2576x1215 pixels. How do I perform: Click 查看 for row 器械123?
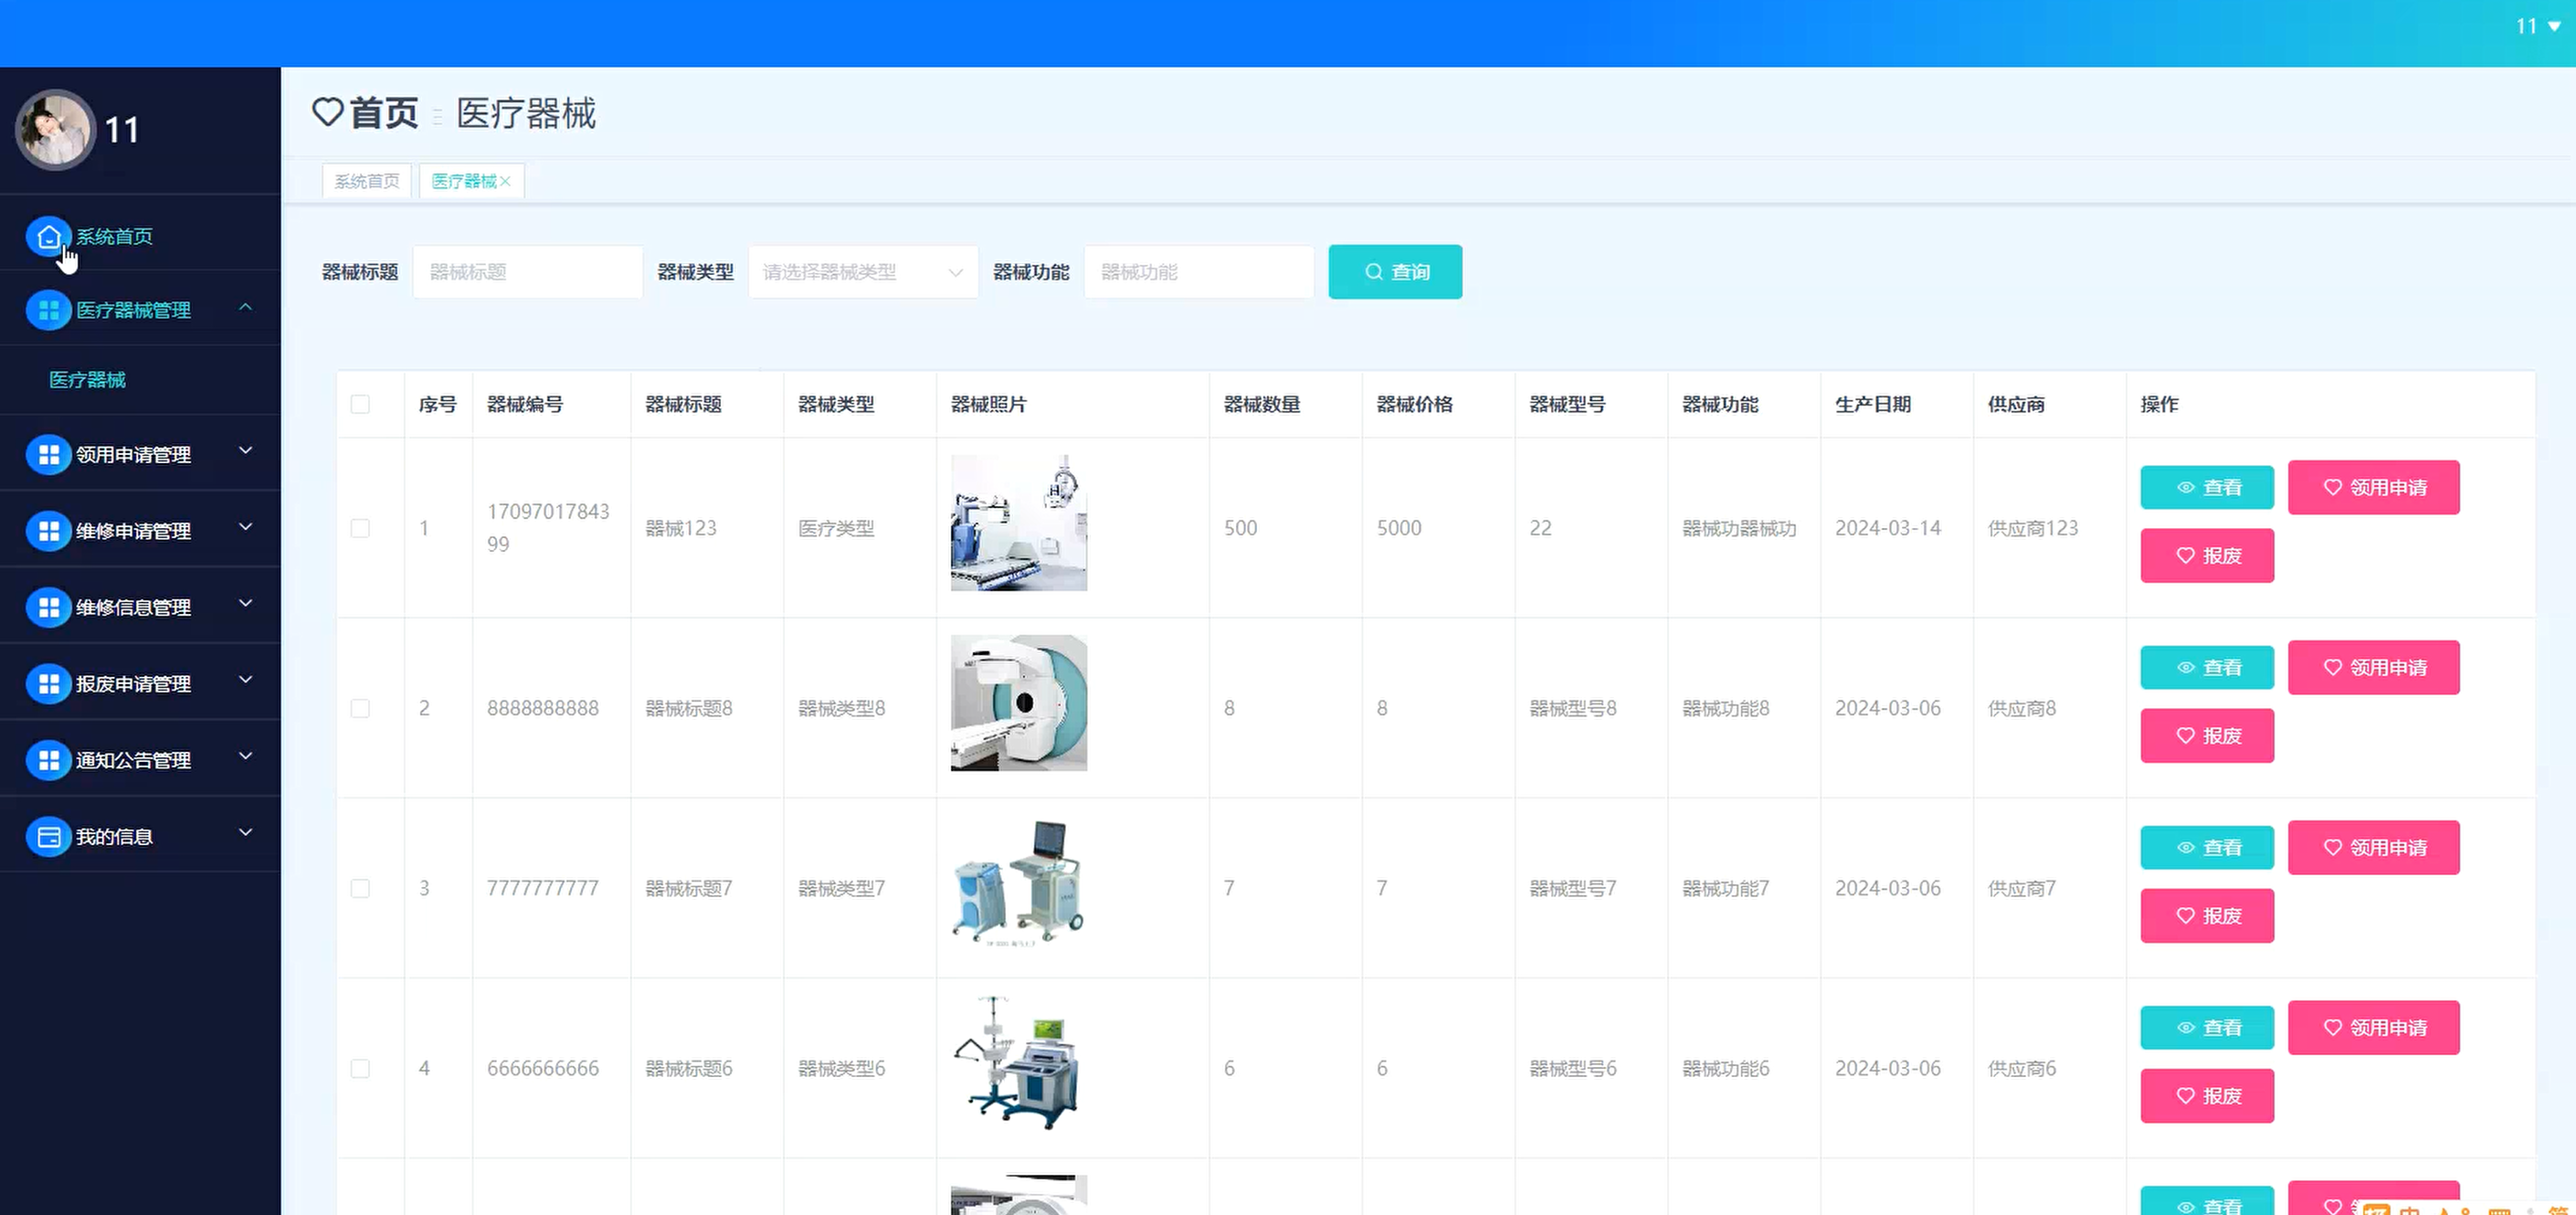pyautogui.click(x=2207, y=488)
